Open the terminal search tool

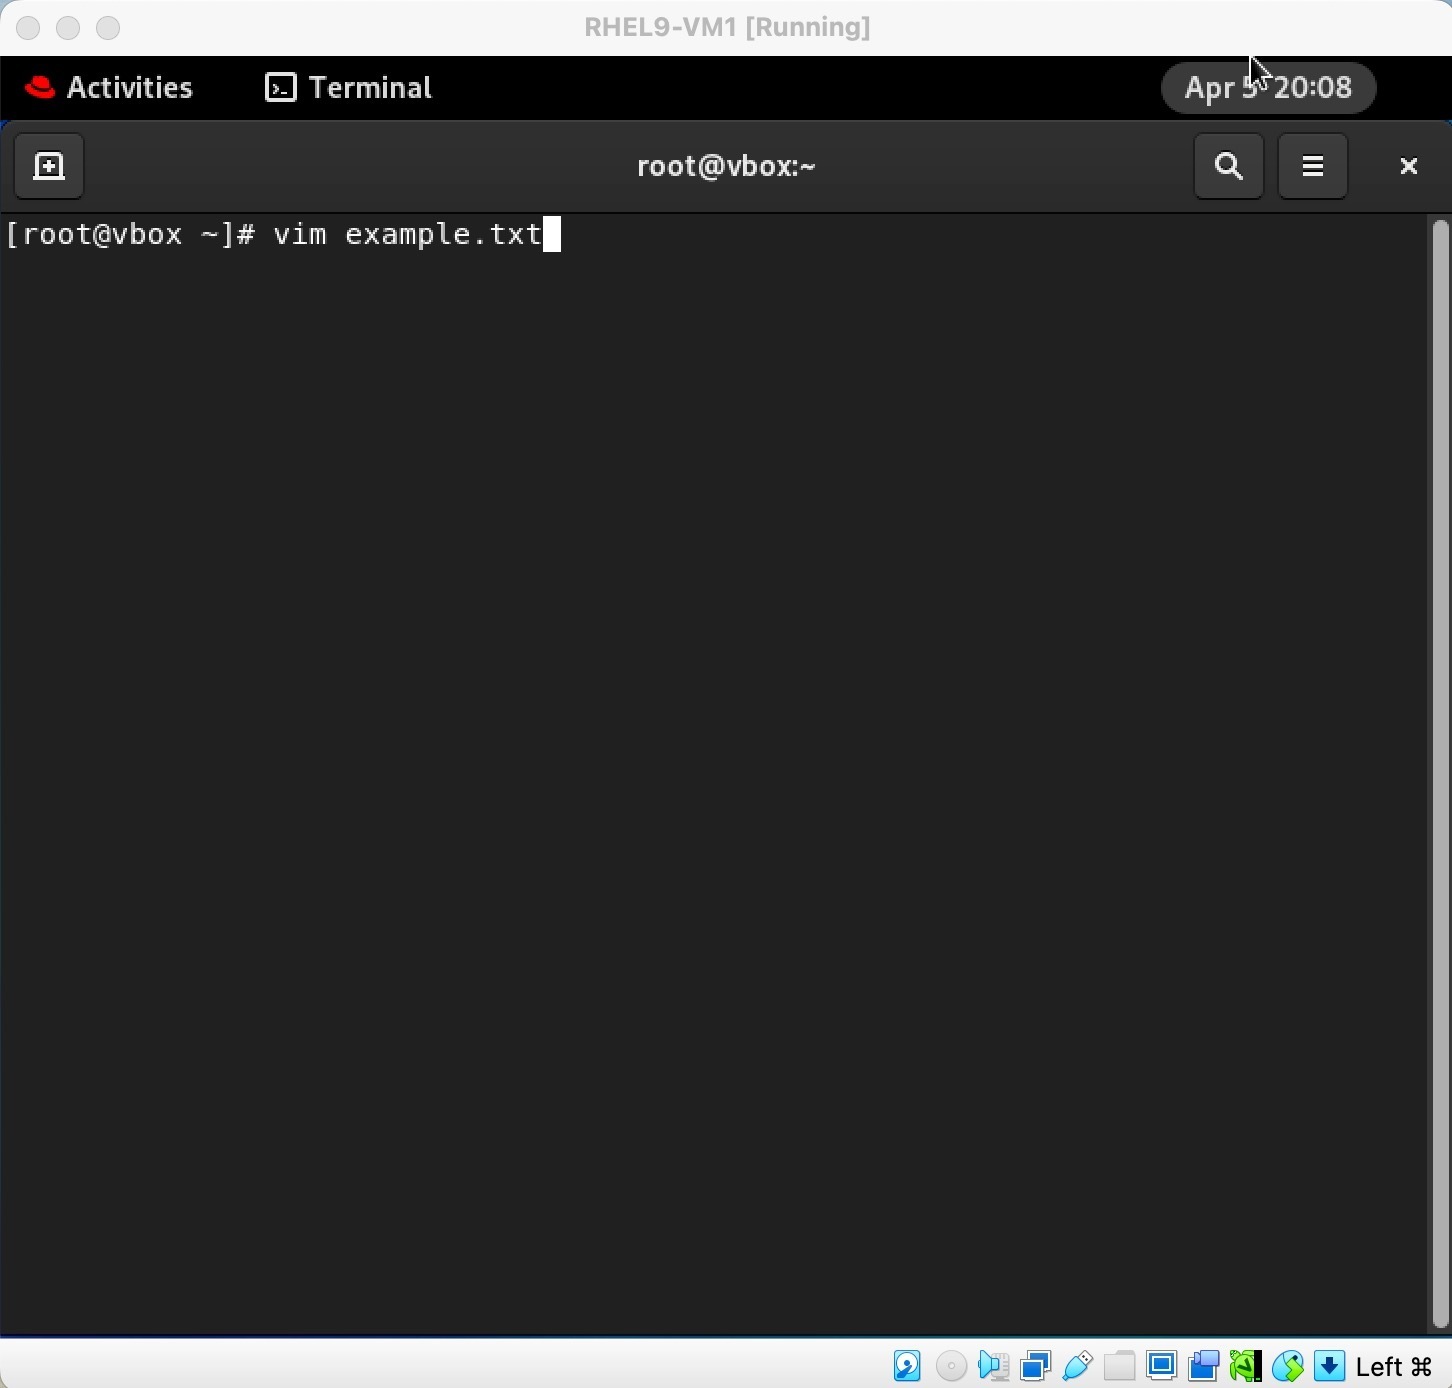[x=1229, y=166]
